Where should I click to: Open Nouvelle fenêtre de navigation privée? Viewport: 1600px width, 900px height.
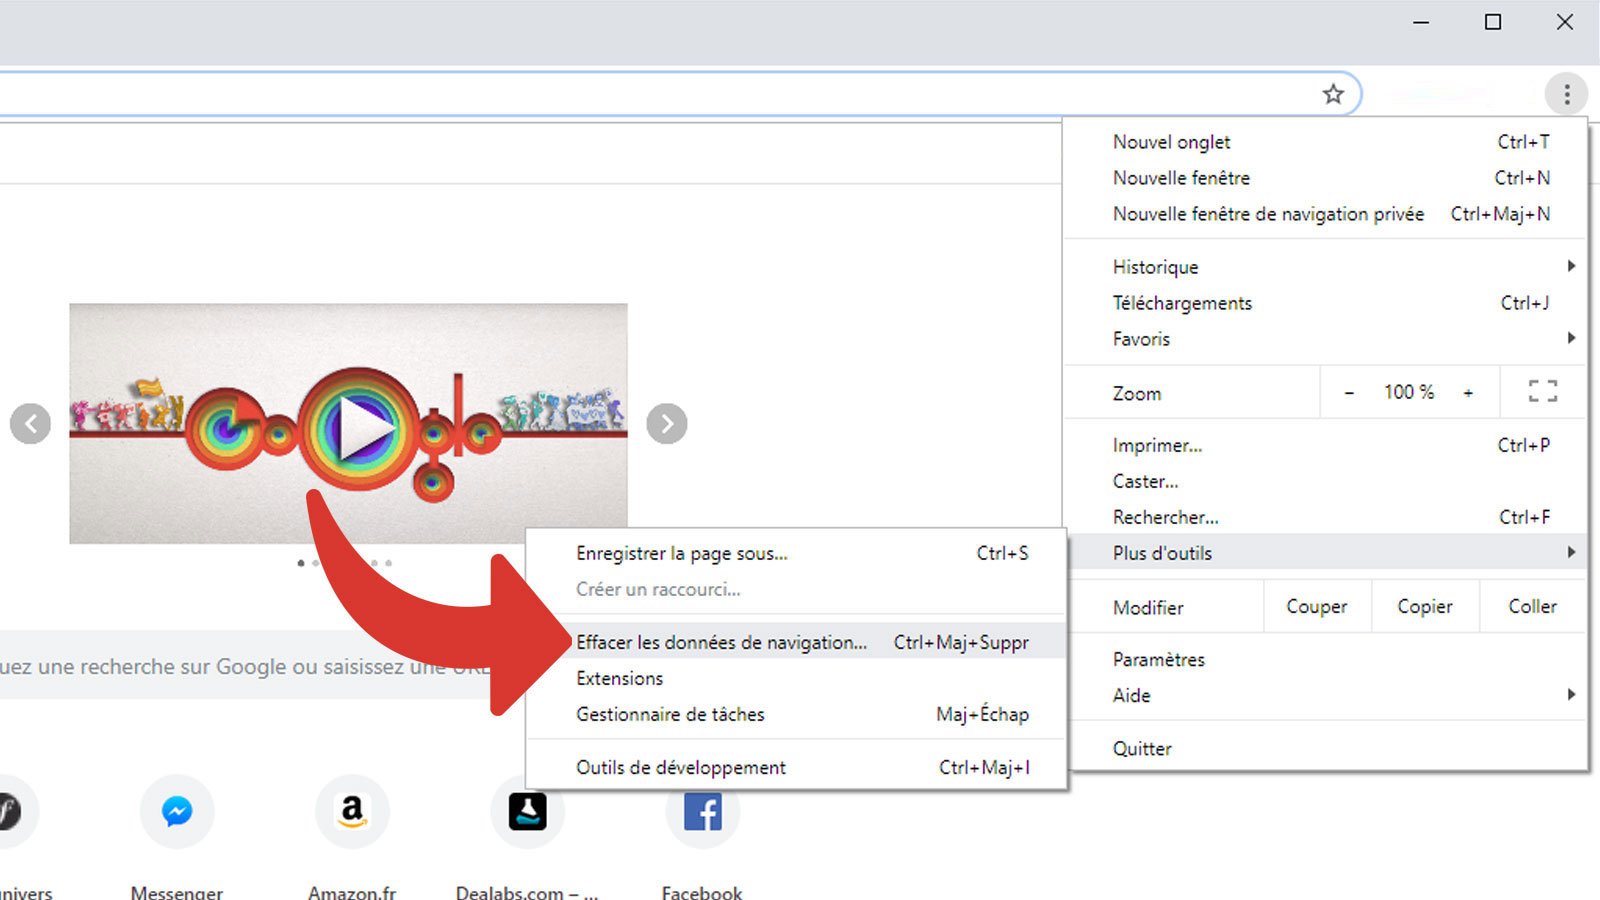click(x=1268, y=214)
